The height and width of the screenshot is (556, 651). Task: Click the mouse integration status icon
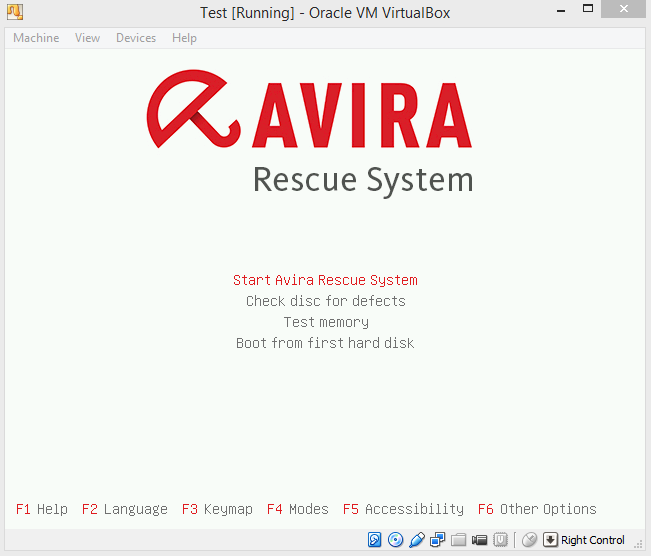[x=530, y=540]
